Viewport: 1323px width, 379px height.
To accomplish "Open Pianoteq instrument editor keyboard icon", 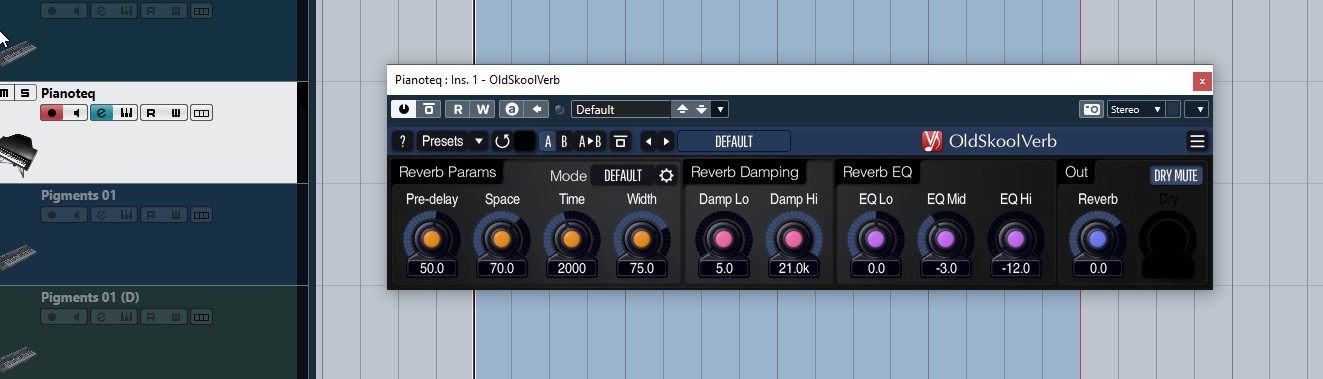I will click(126, 113).
